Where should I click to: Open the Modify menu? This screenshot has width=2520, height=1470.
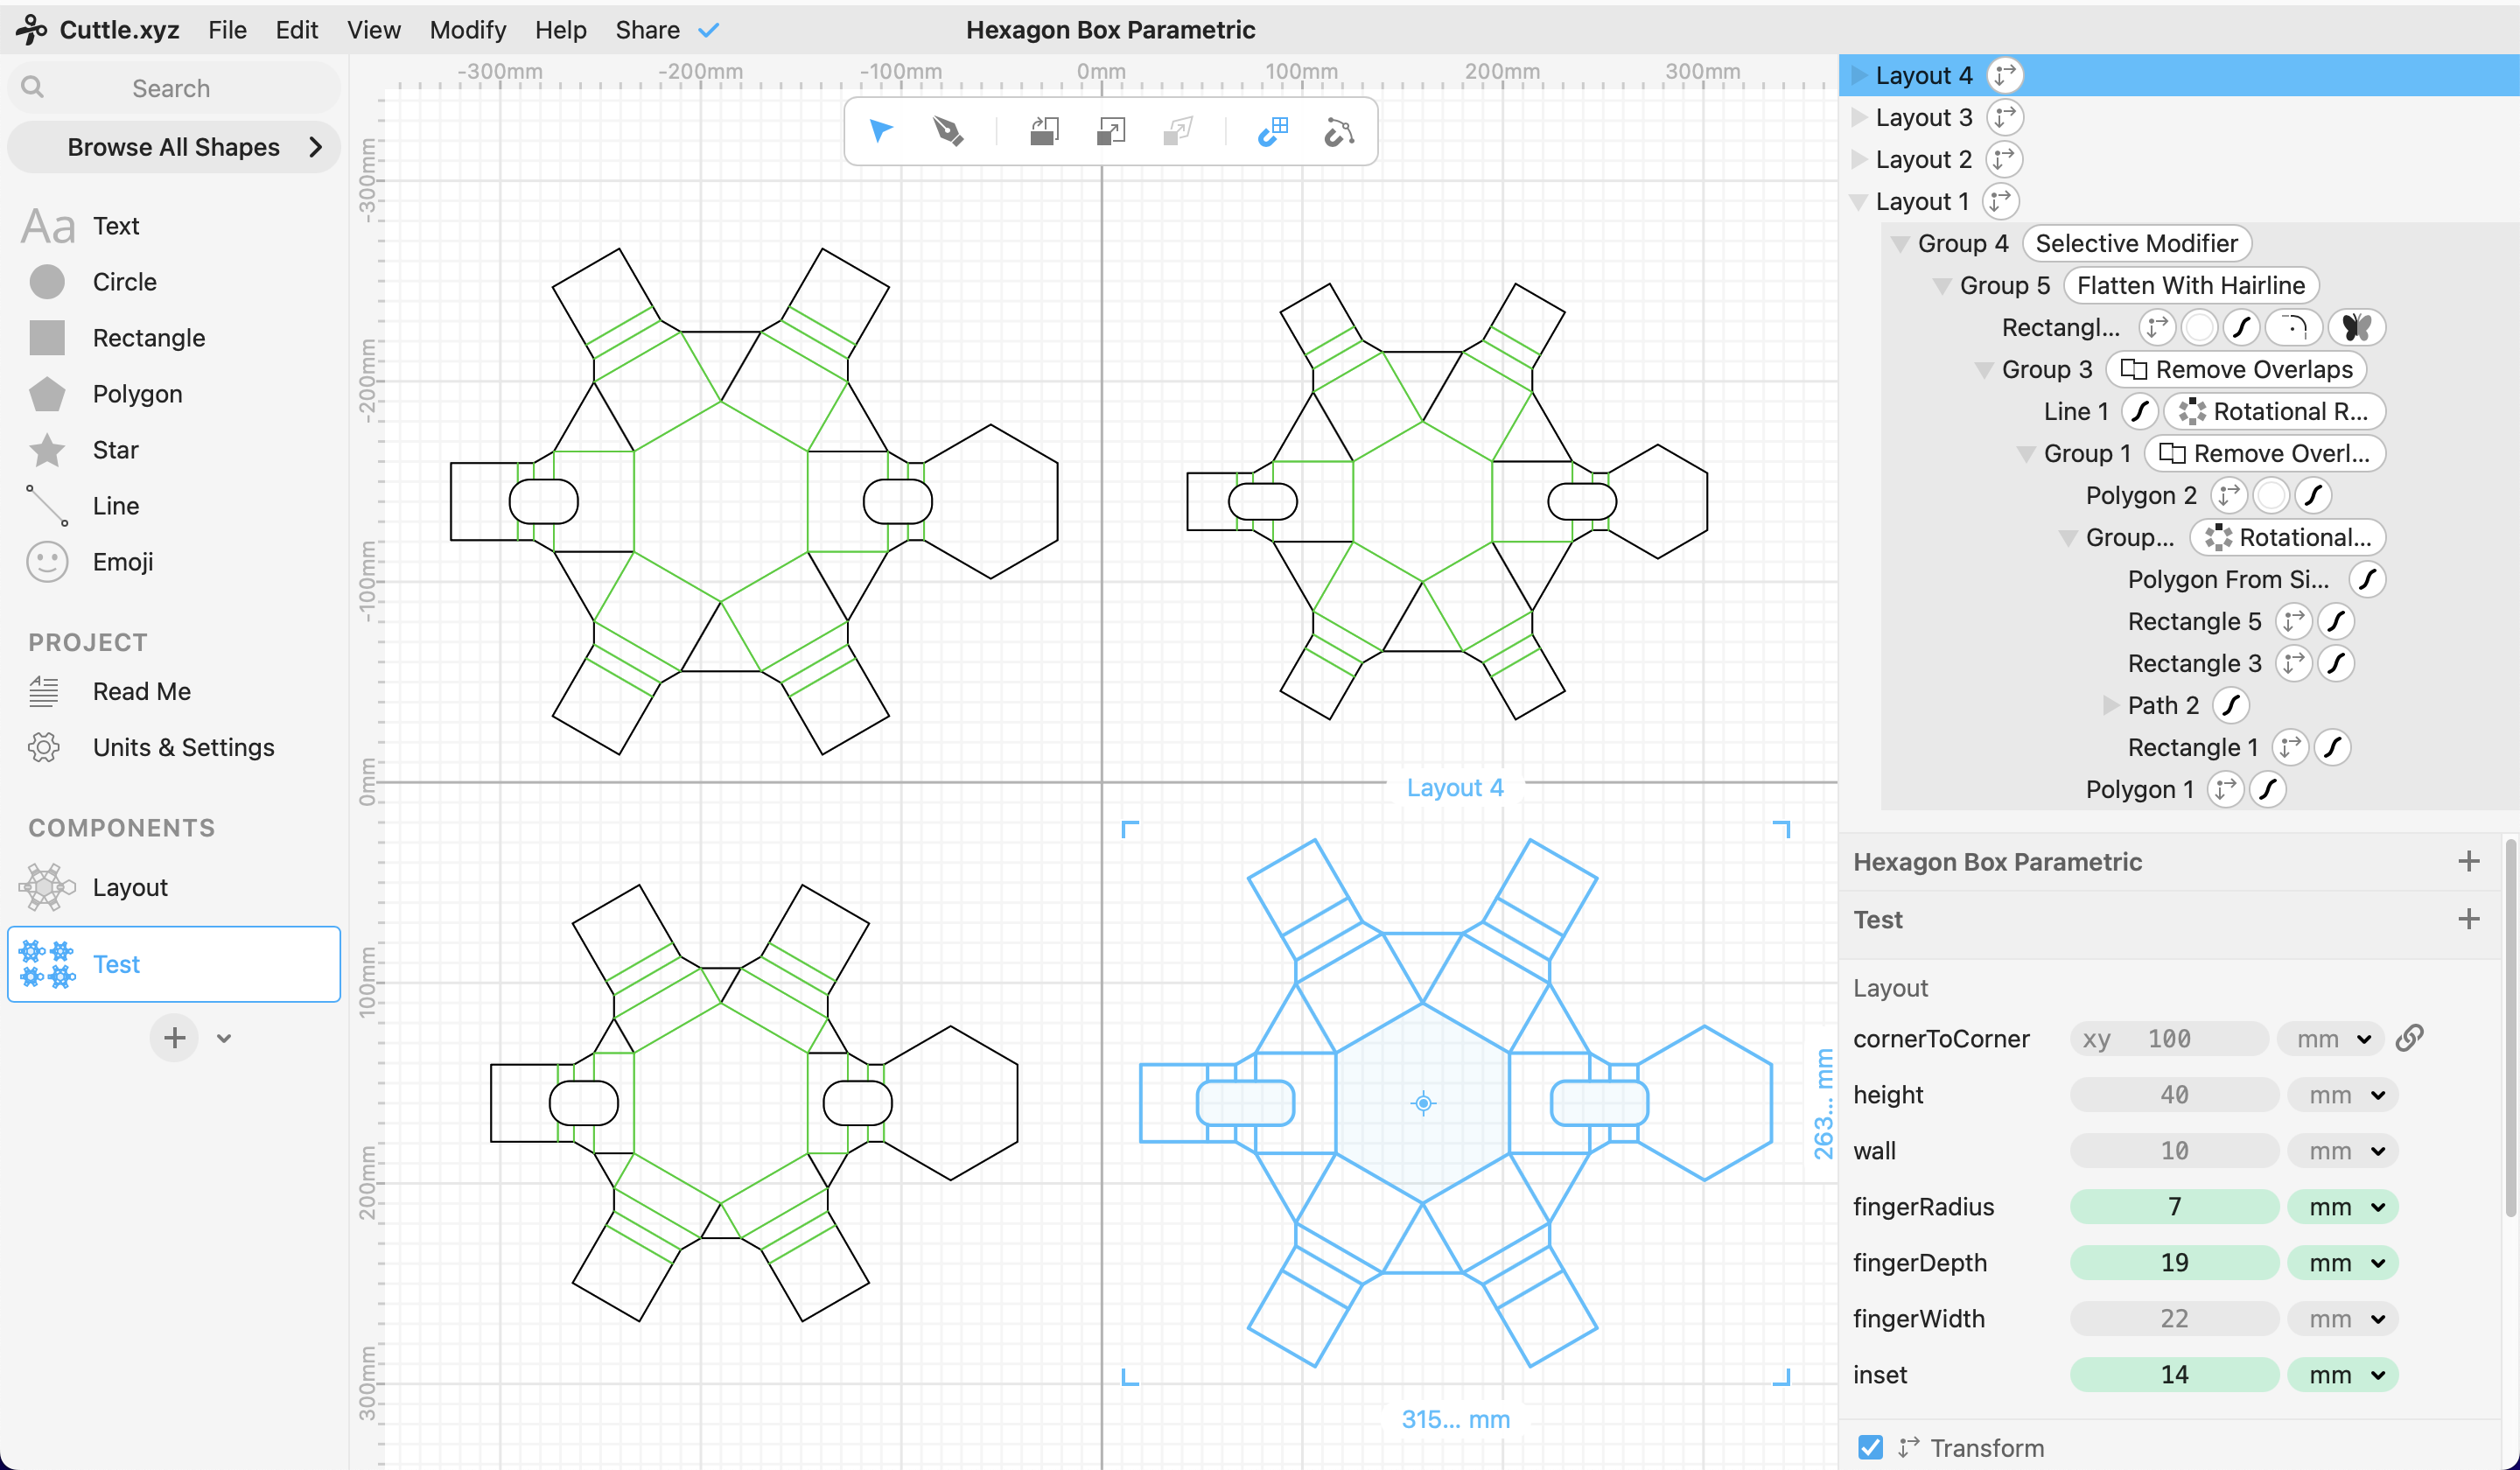click(467, 29)
